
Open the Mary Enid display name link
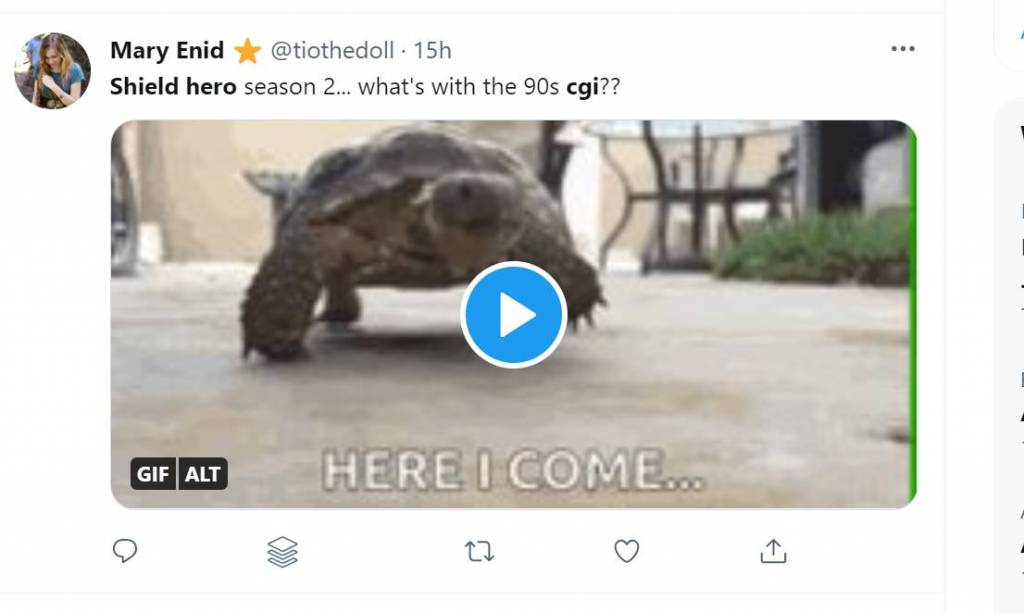point(167,50)
